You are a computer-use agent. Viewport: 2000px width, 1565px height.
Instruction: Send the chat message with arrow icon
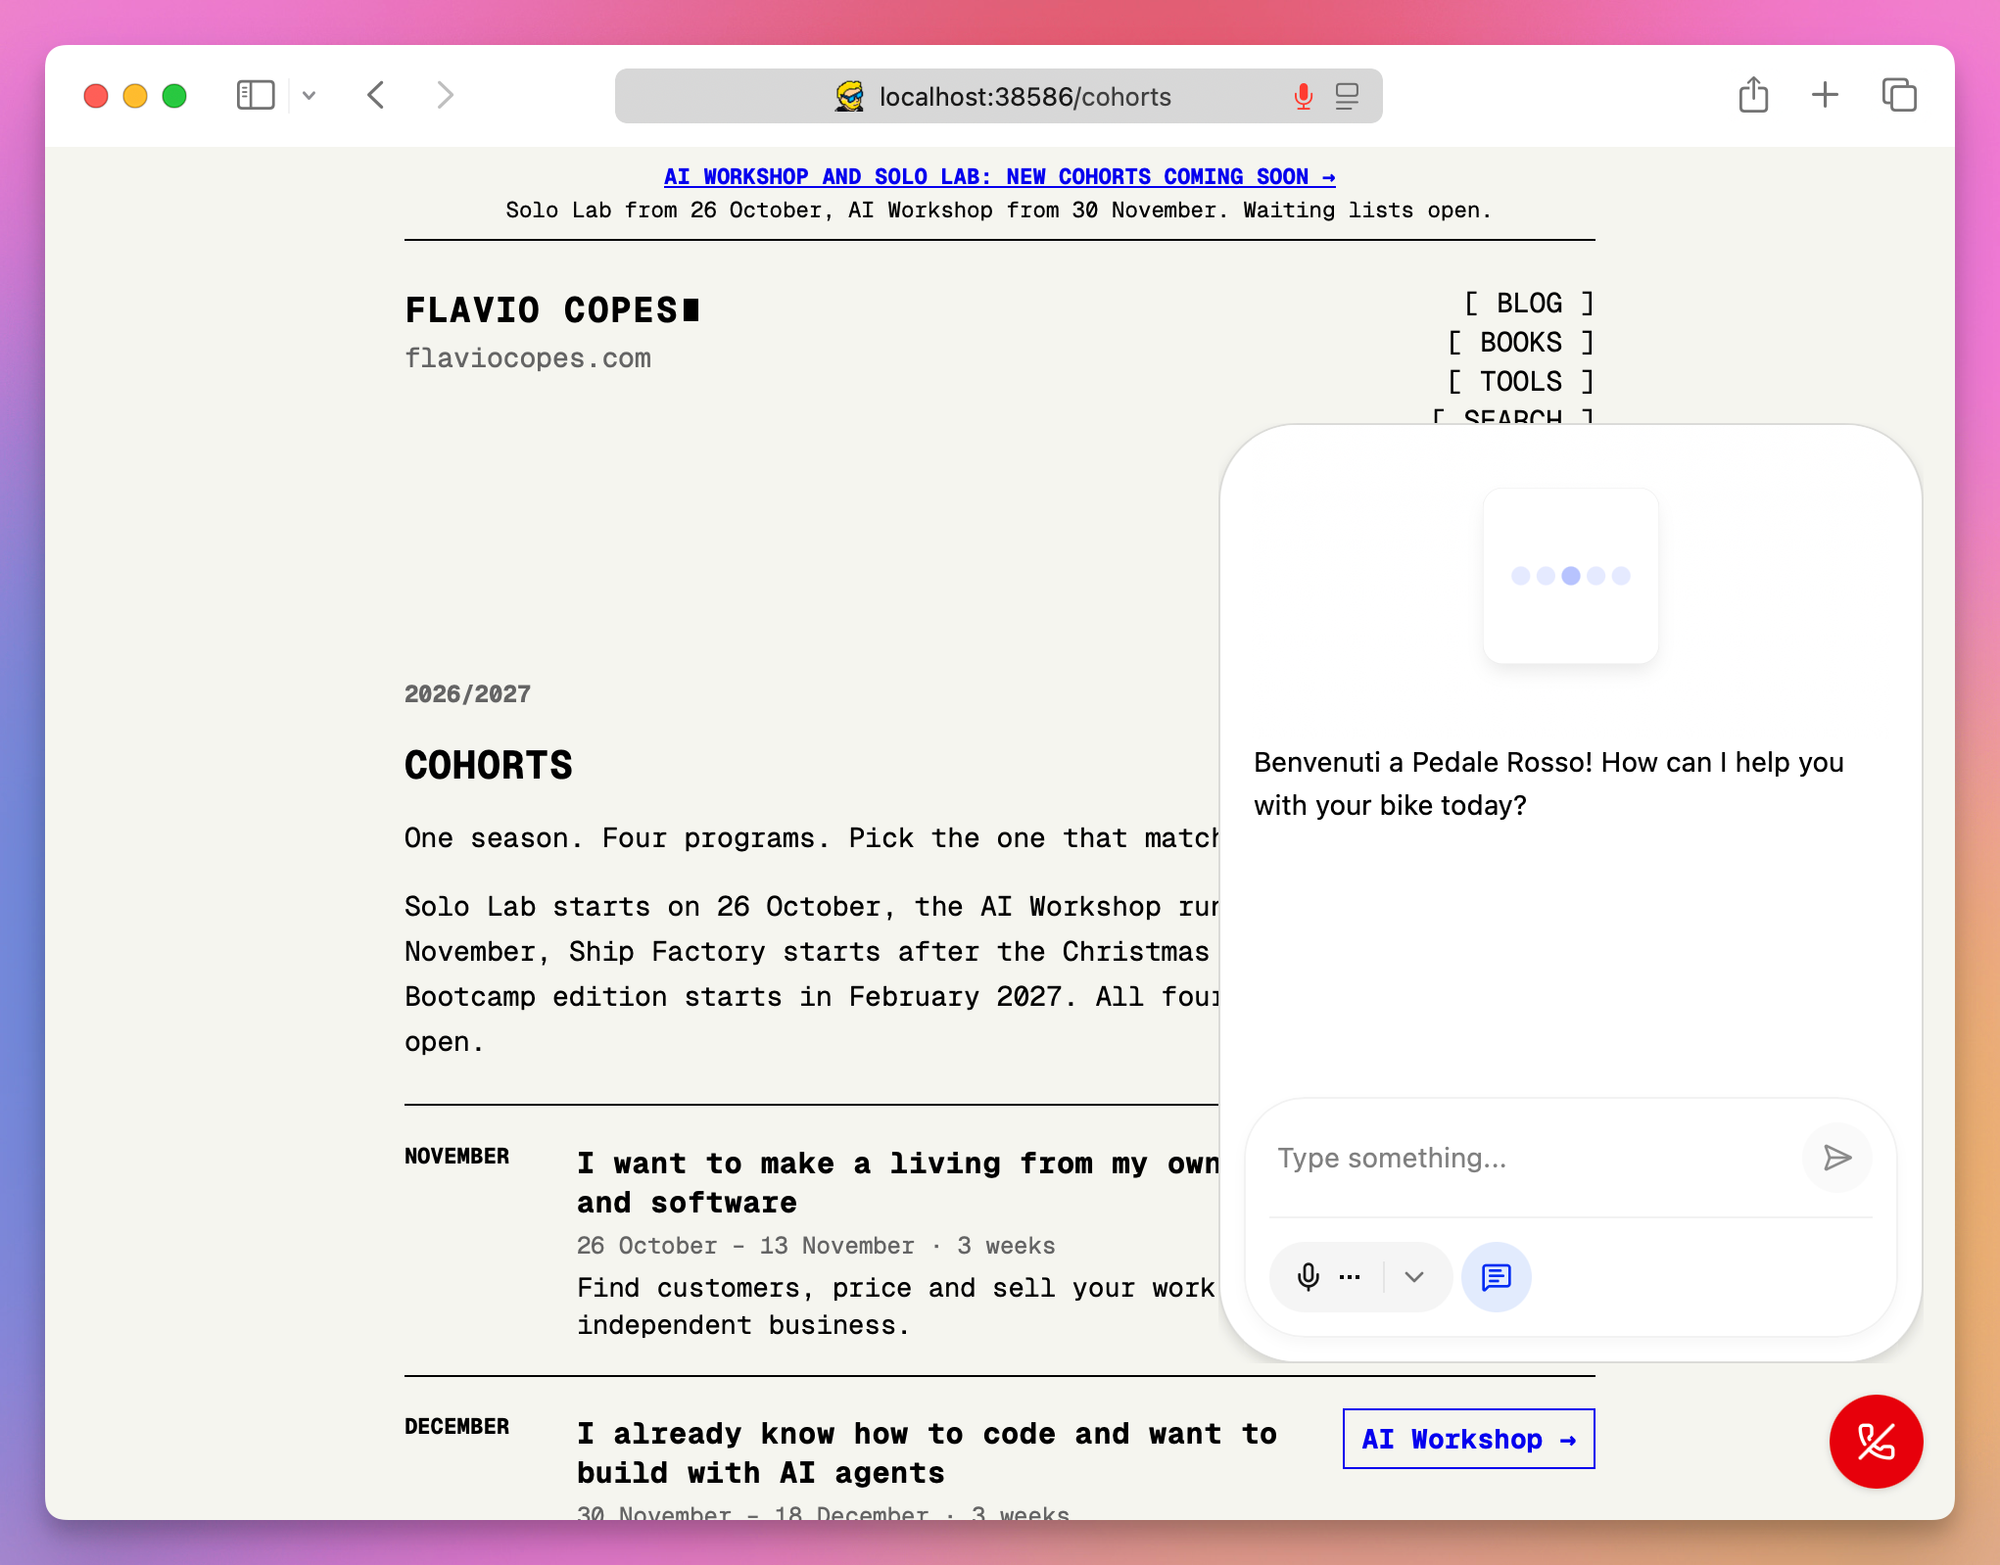(x=1837, y=1158)
